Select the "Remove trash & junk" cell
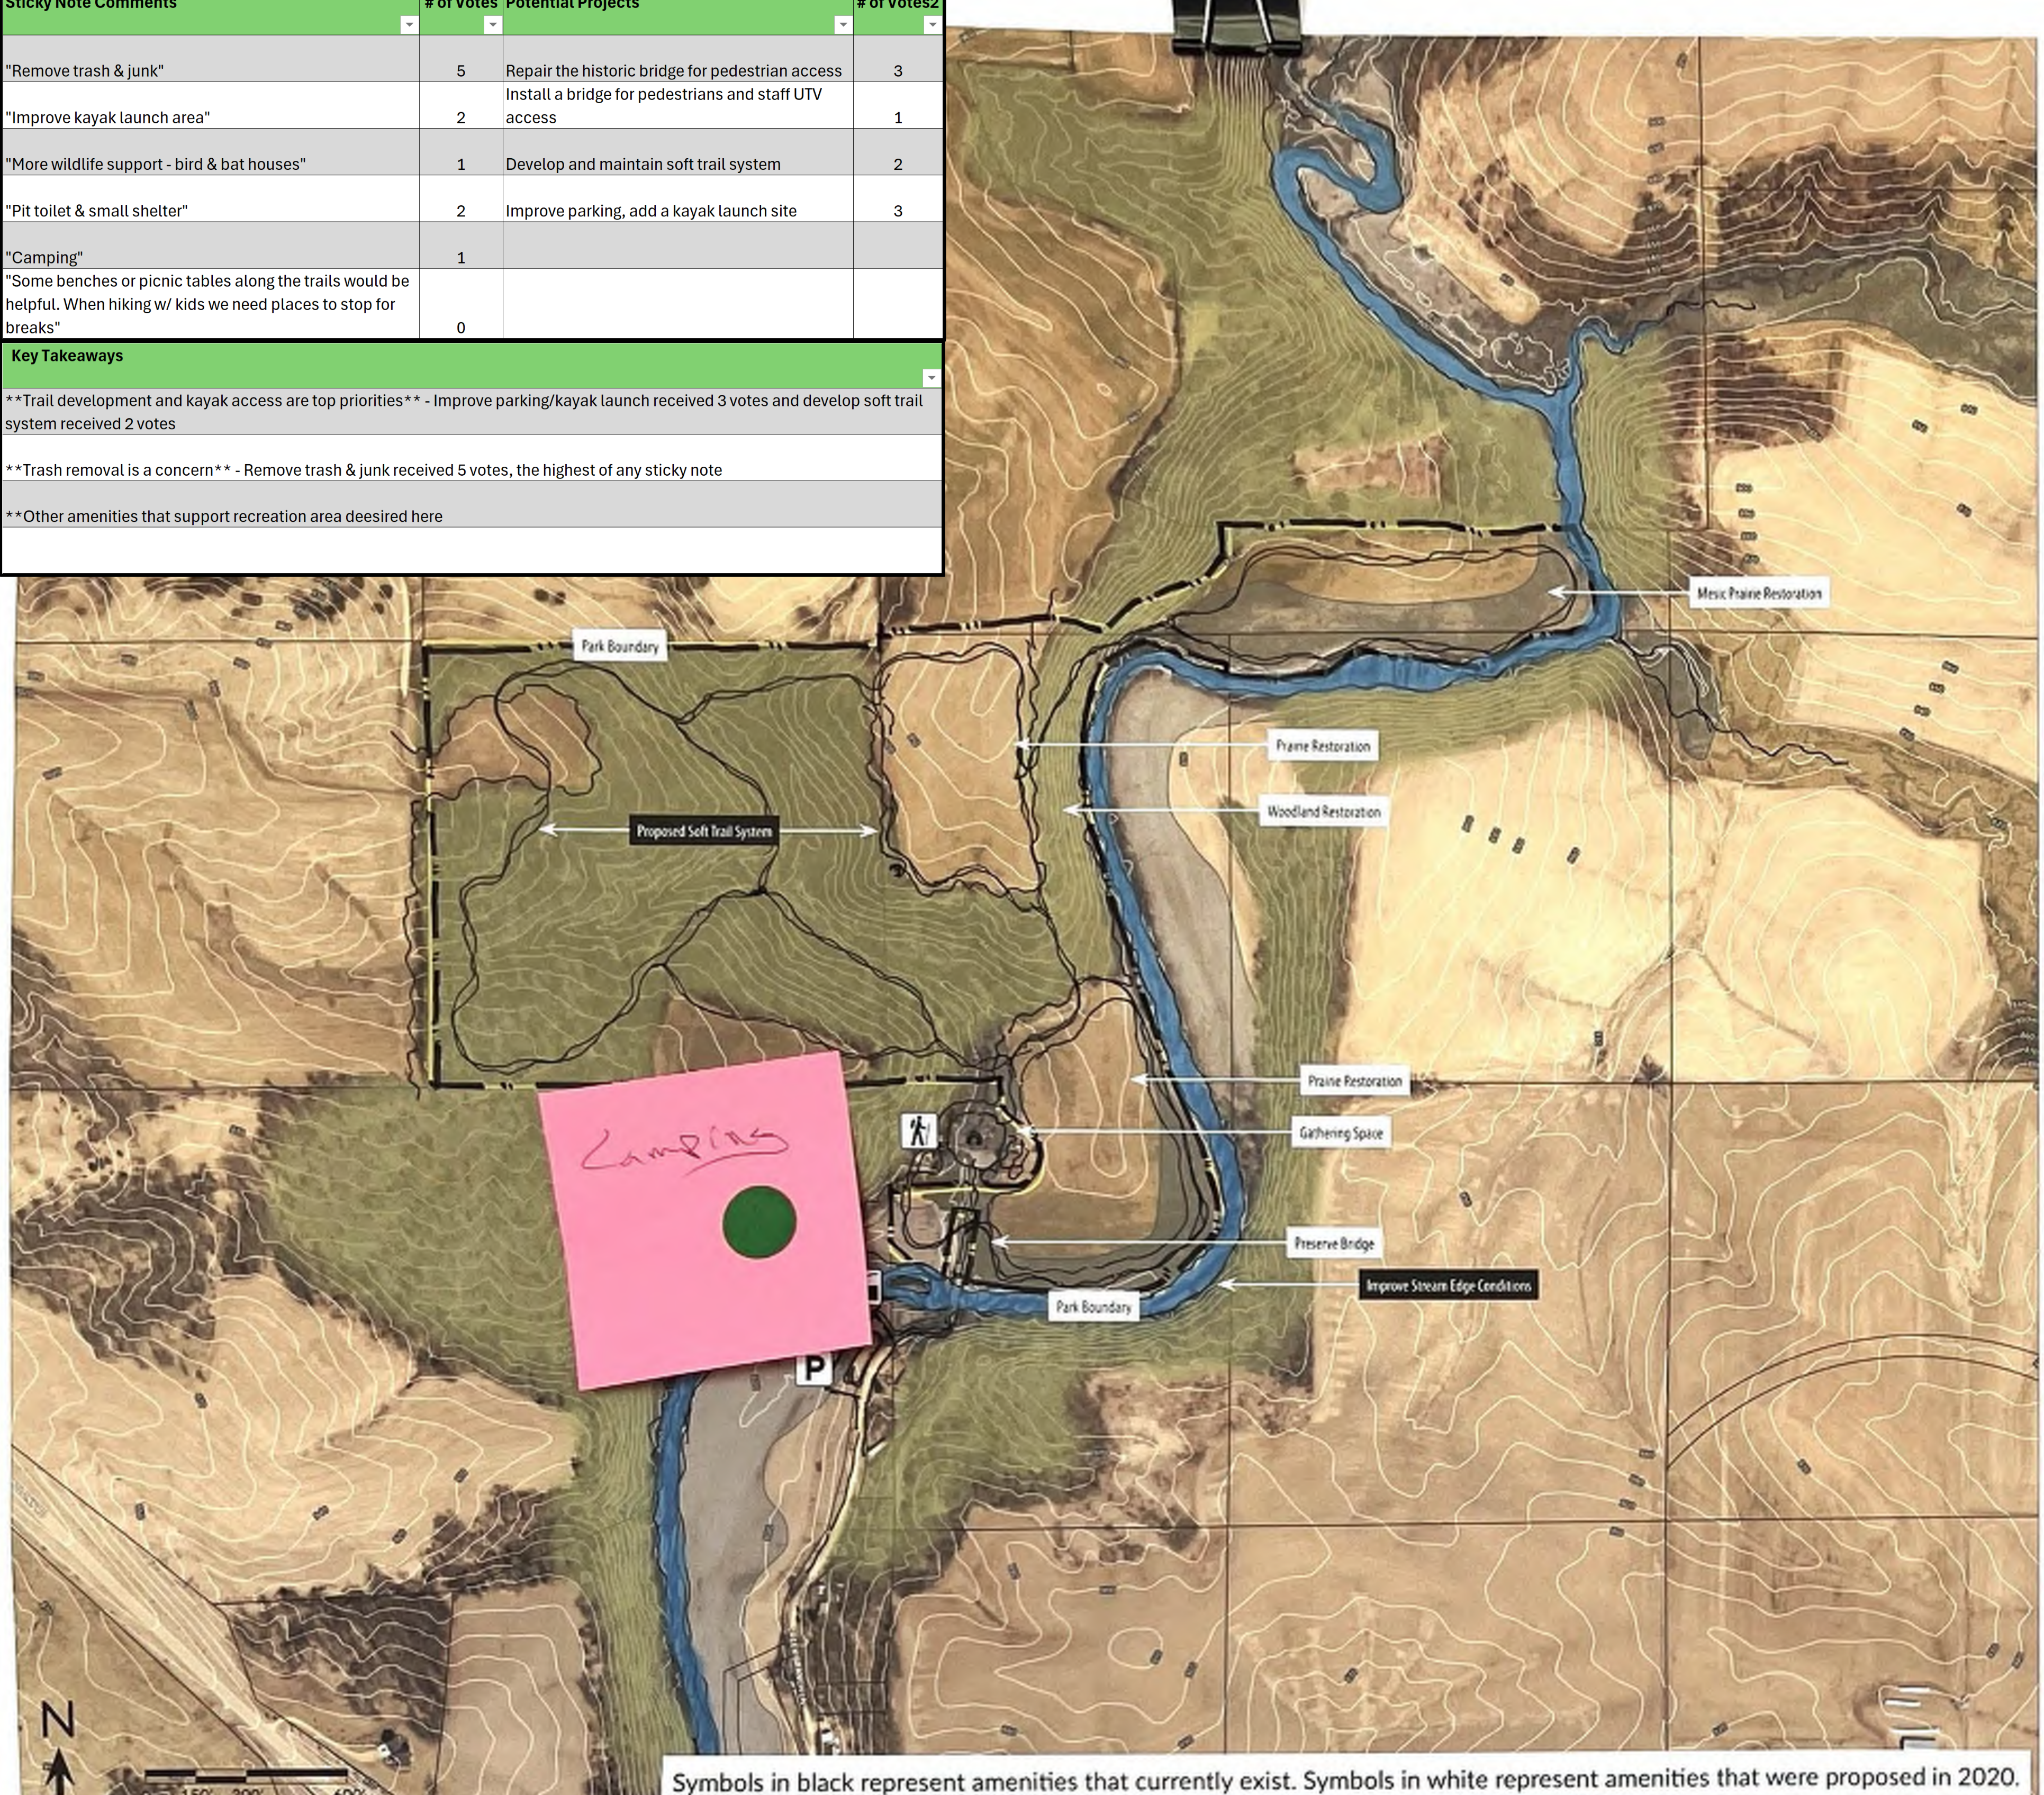 [211, 59]
